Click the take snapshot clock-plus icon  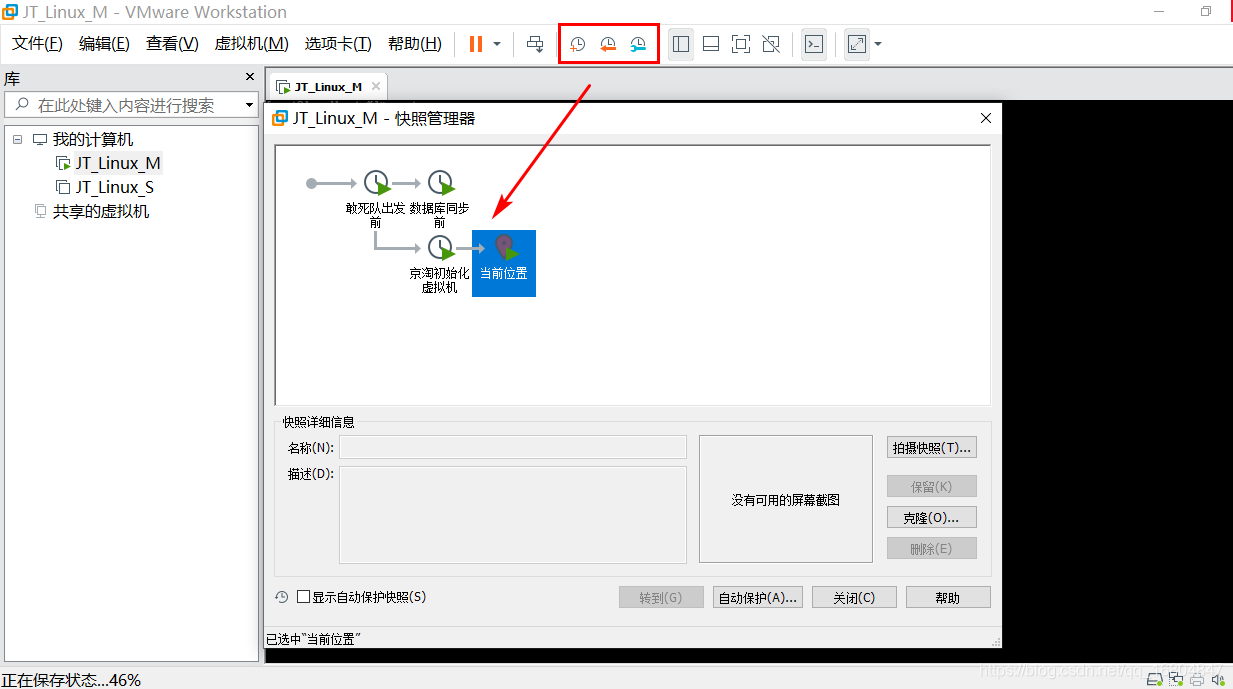coord(578,44)
